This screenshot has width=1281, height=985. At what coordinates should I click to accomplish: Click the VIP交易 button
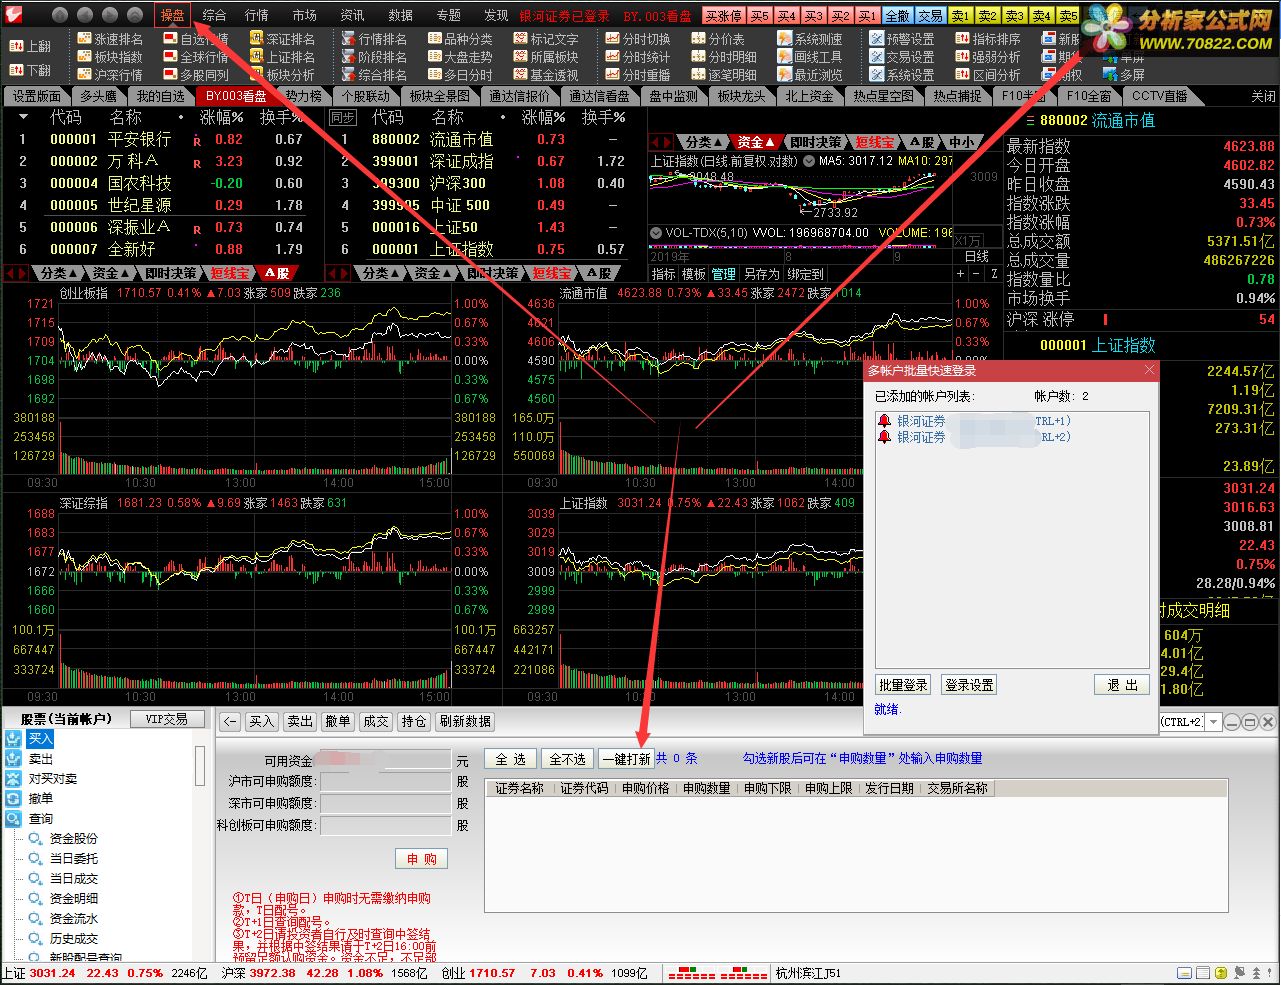point(166,719)
